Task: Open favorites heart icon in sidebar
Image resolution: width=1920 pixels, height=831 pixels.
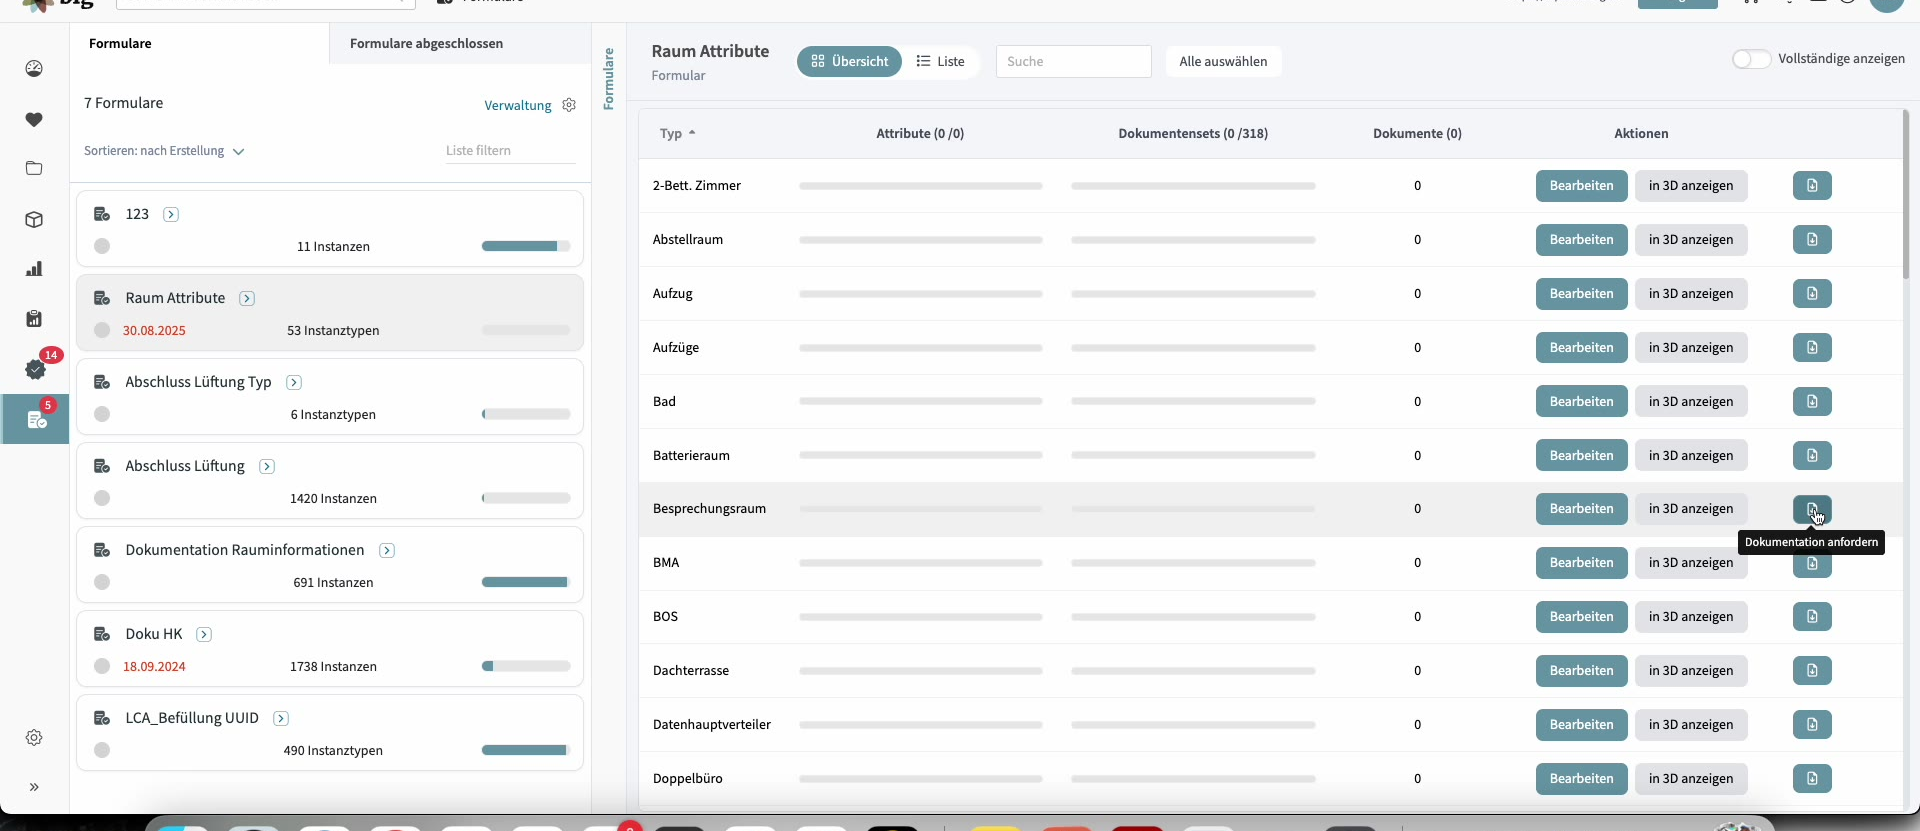Action: tap(34, 120)
